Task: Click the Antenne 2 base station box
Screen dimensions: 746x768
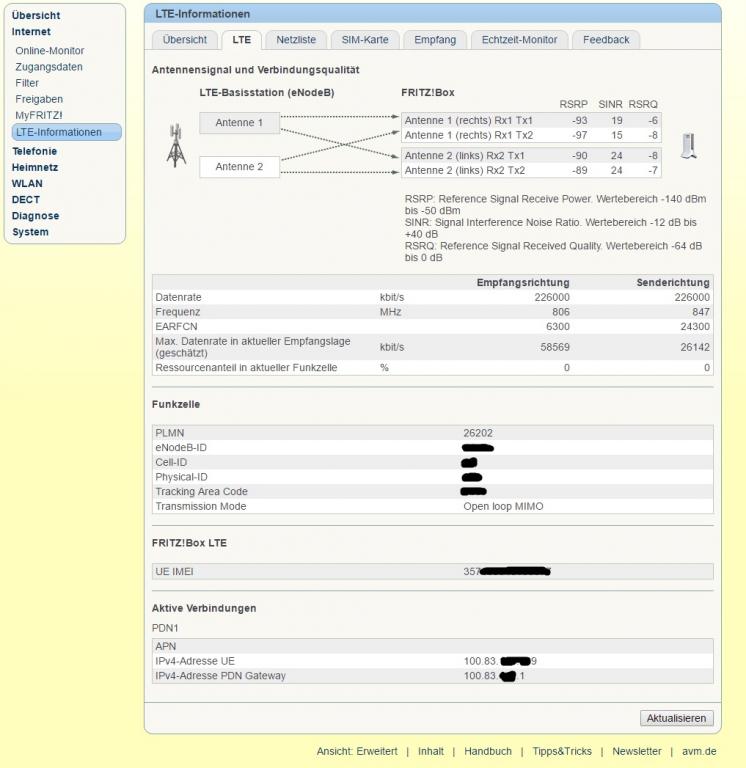Action: click(x=239, y=167)
